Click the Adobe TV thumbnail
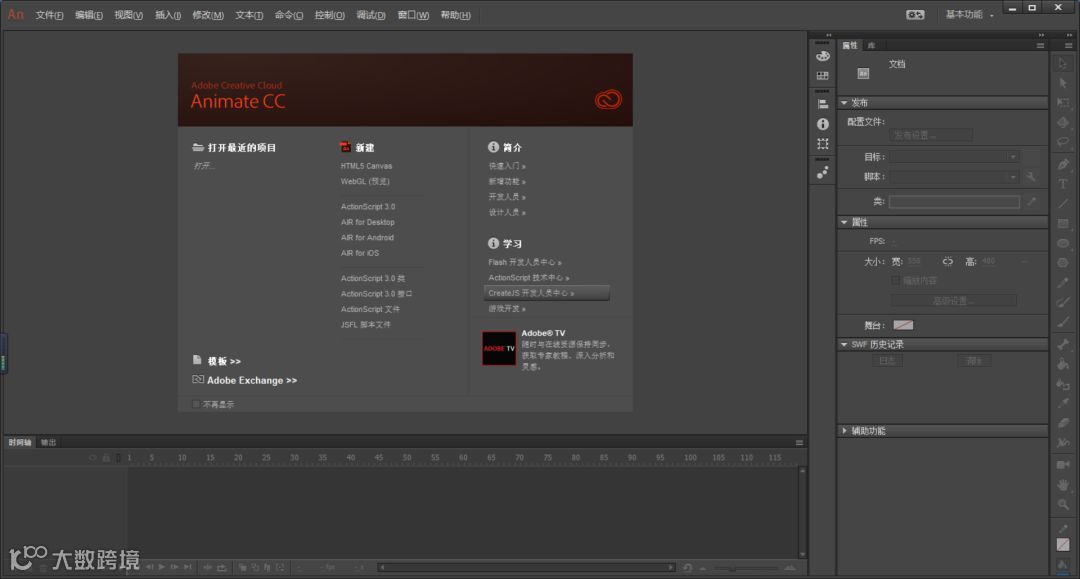This screenshot has height=579, width=1080. pyautogui.click(x=499, y=348)
